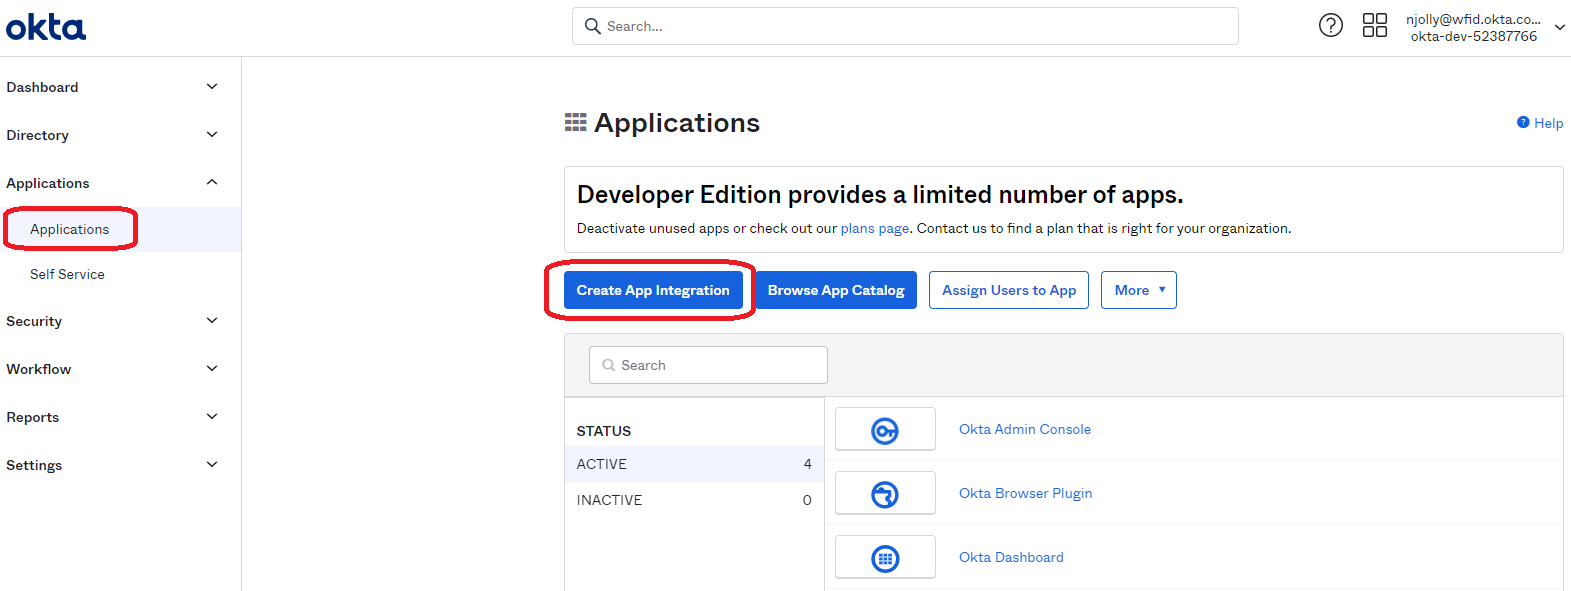This screenshot has height=591, width=1571.
Task: Select Directory in the sidebar
Action: (x=38, y=135)
